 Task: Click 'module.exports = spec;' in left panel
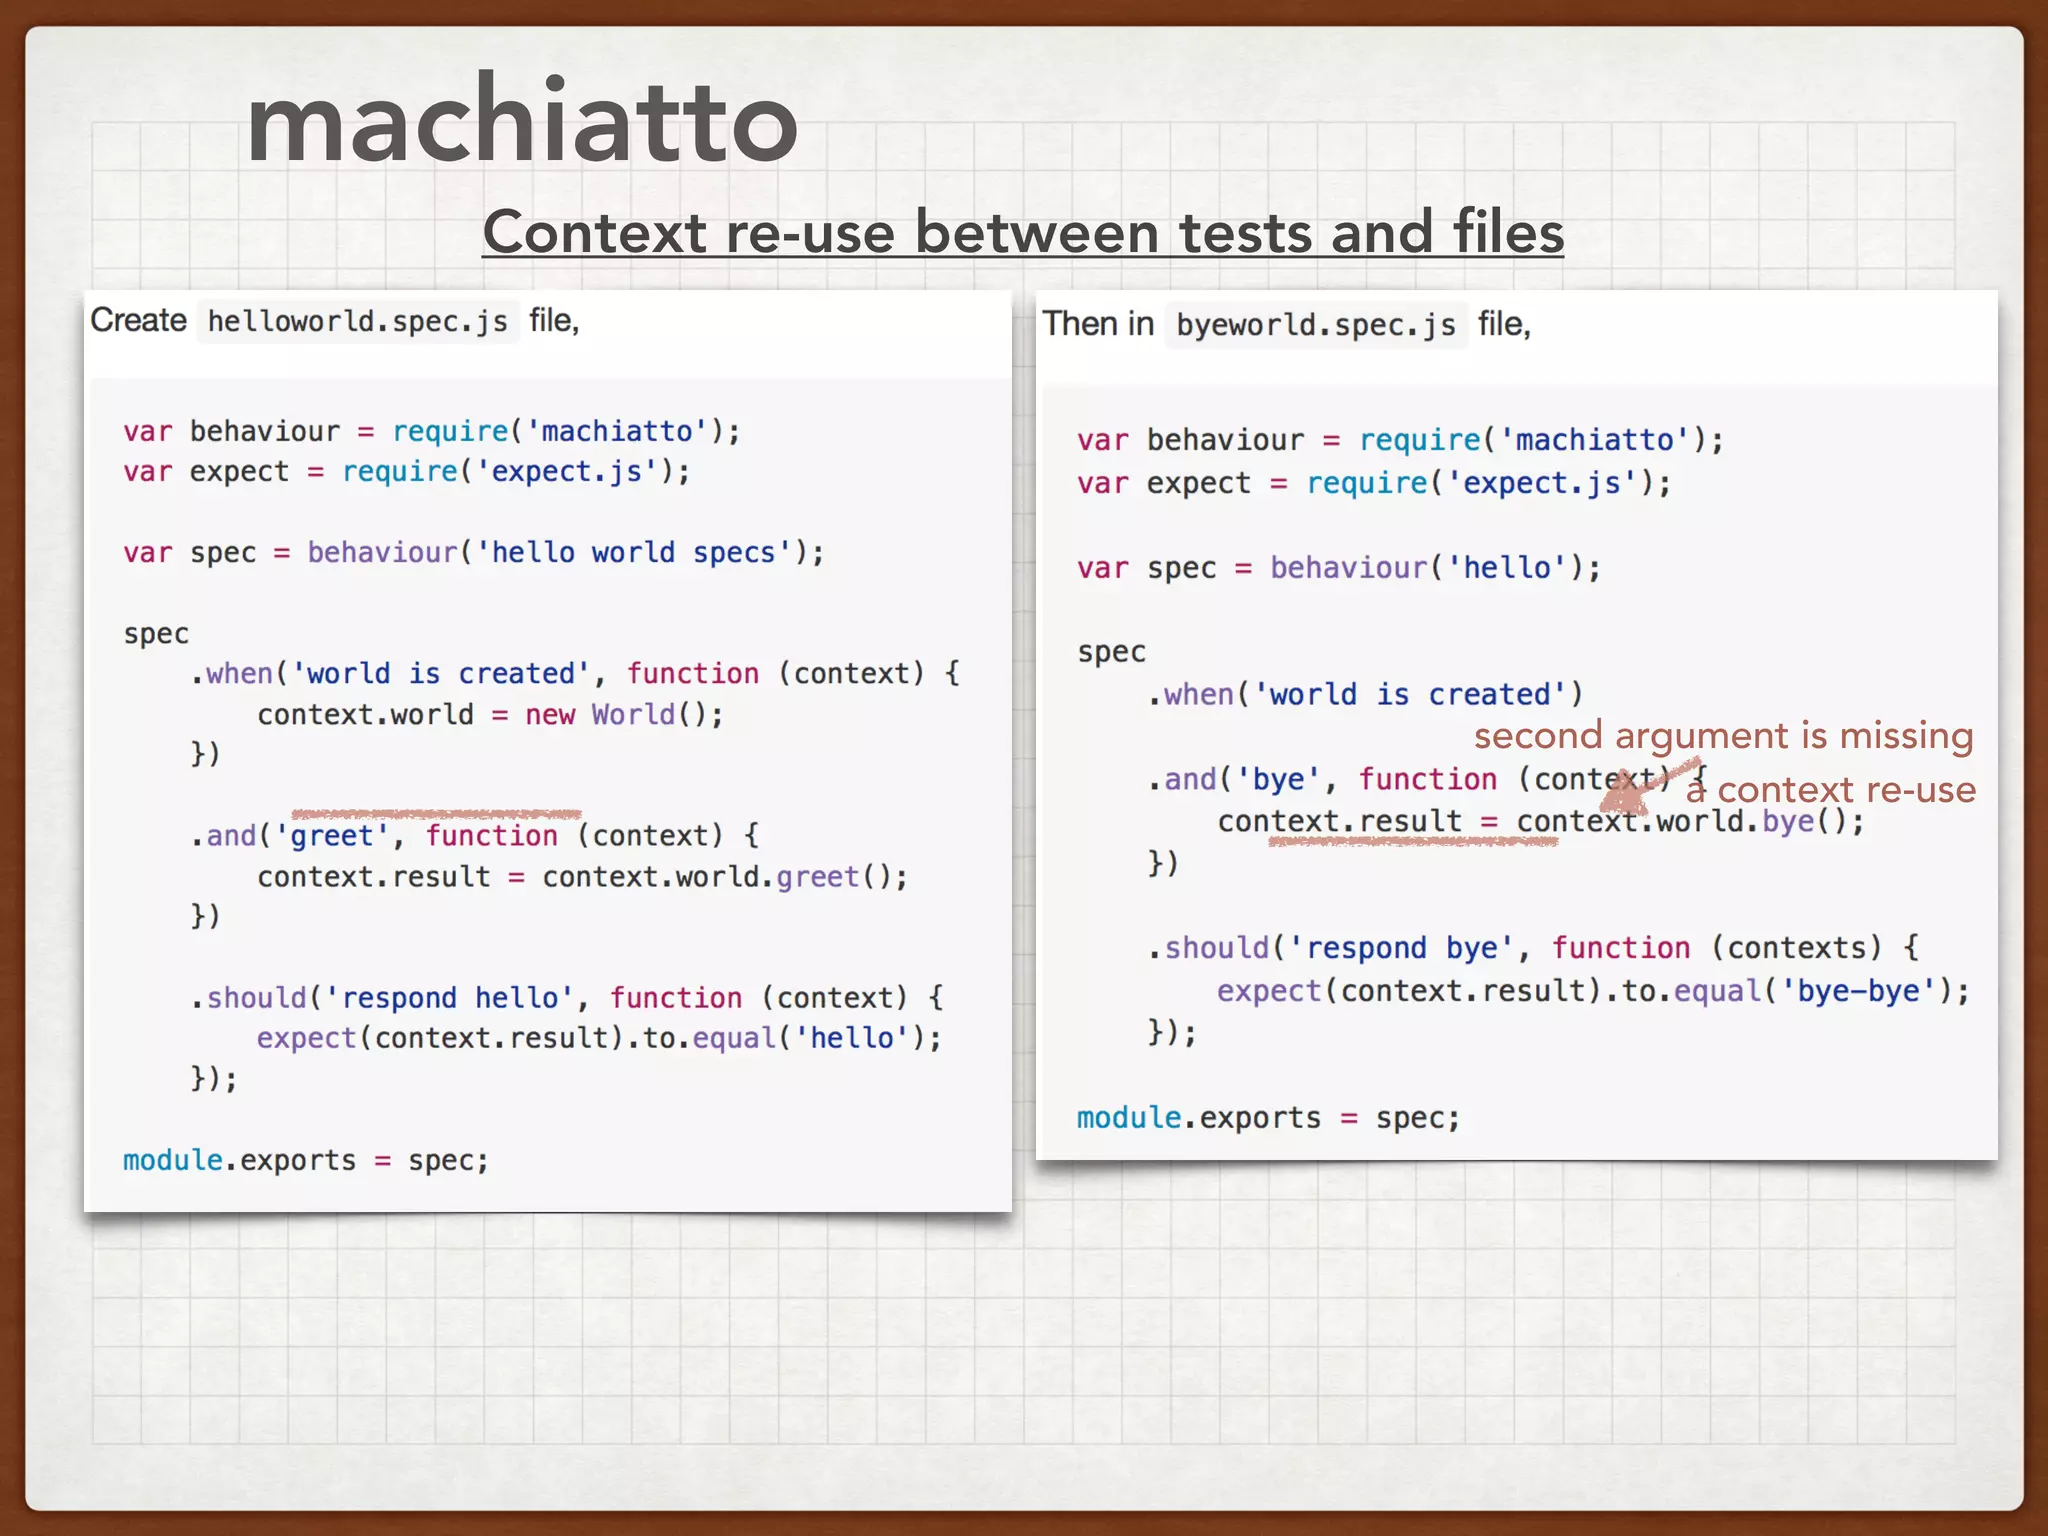(x=306, y=1160)
